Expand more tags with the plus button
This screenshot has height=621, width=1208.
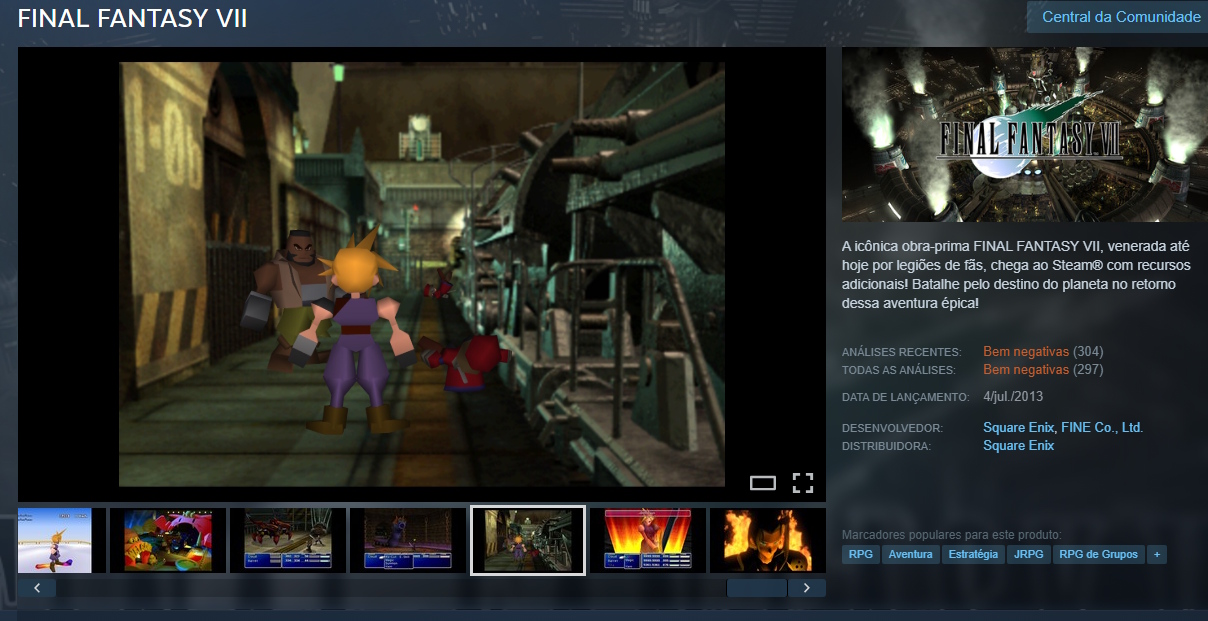click(1156, 553)
